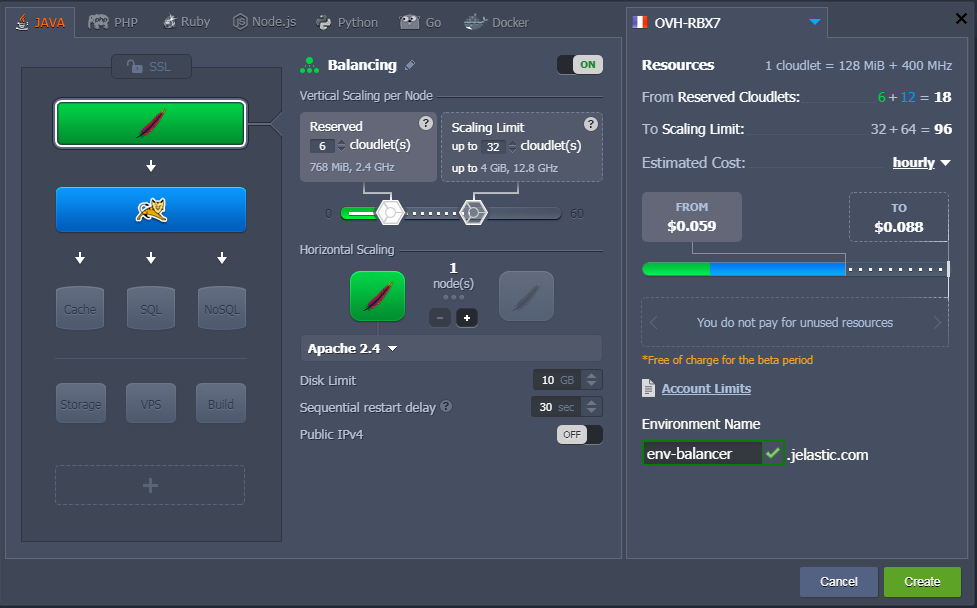Open the hourly estimated cost dropdown

(921, 162)
